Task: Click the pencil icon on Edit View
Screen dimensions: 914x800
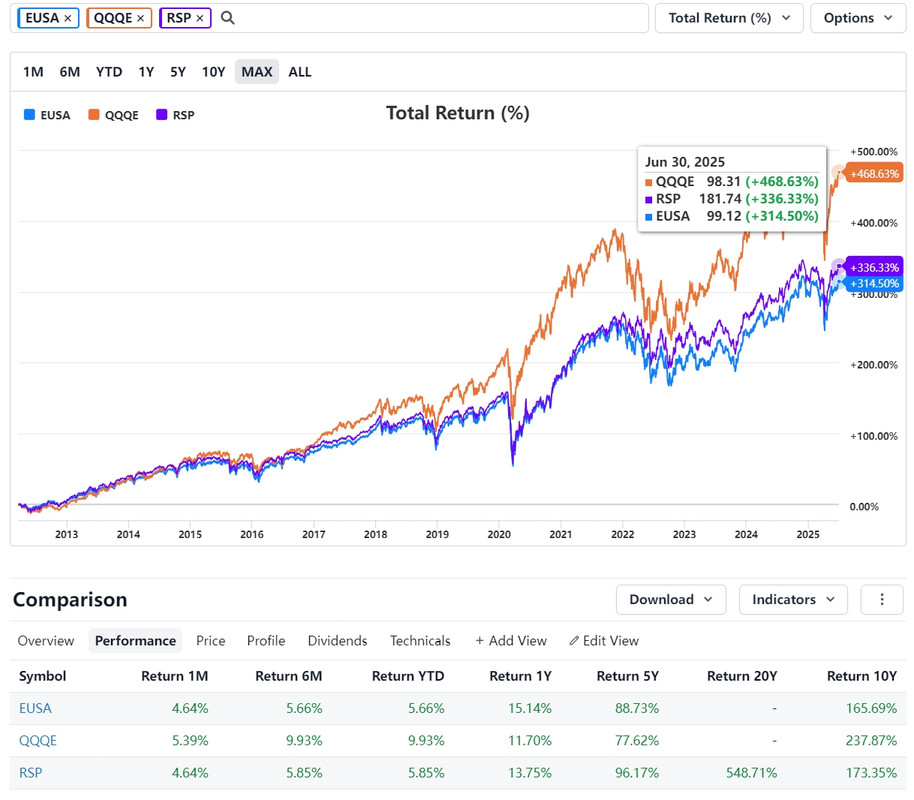Action: 574,641
